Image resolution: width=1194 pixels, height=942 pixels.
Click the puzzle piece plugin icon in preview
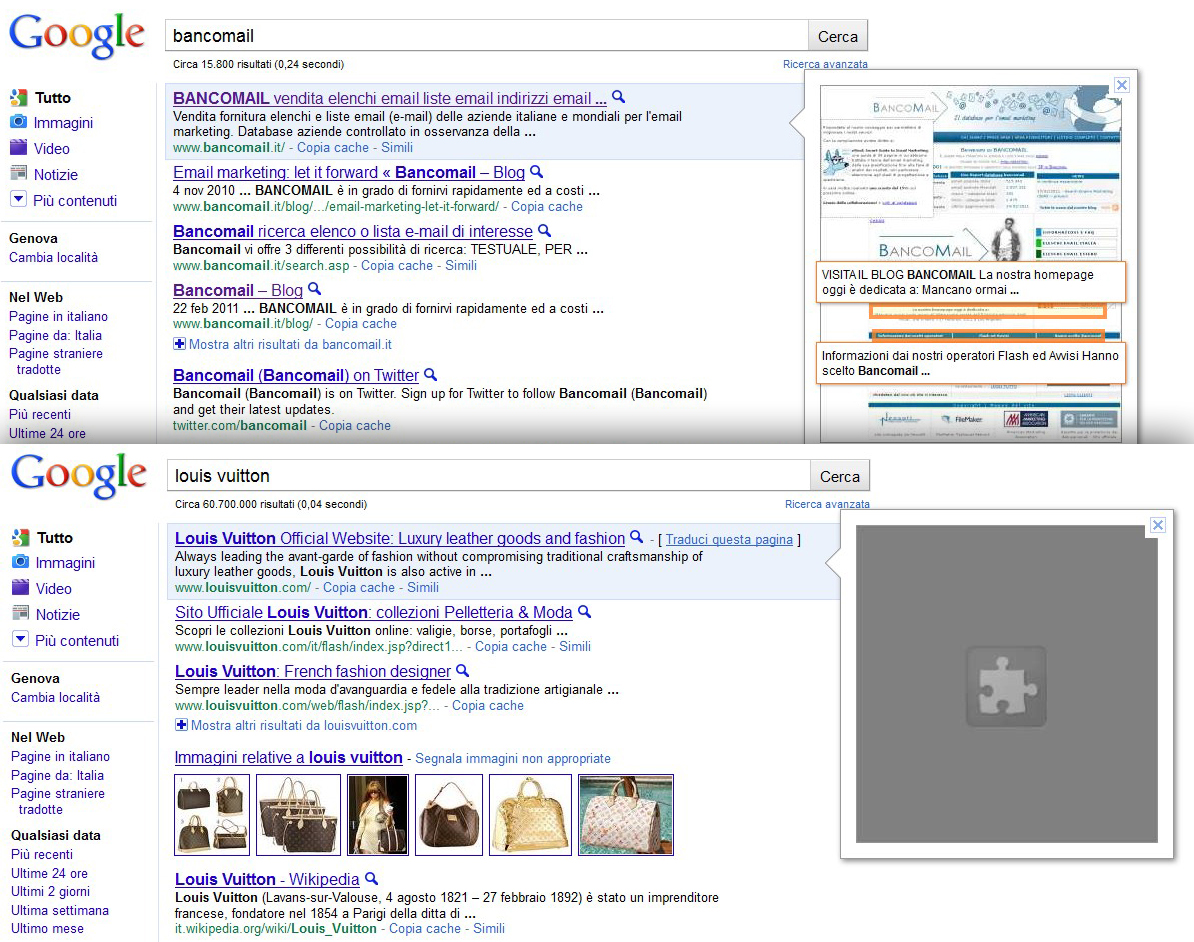[x=1005, y=686]
